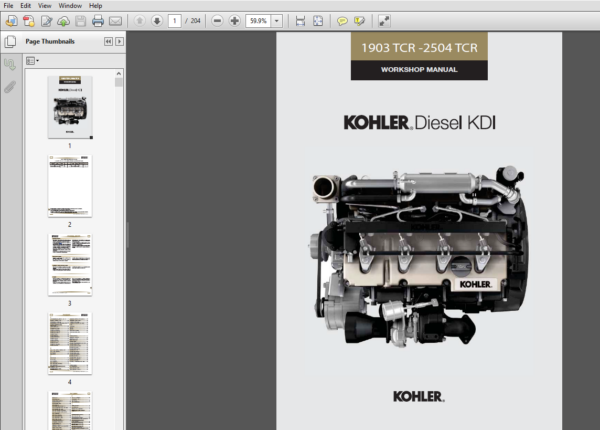Viewport: 600px width, 430px height.
Task: Print the document with printer icon
Action: [x=98, y=21]
